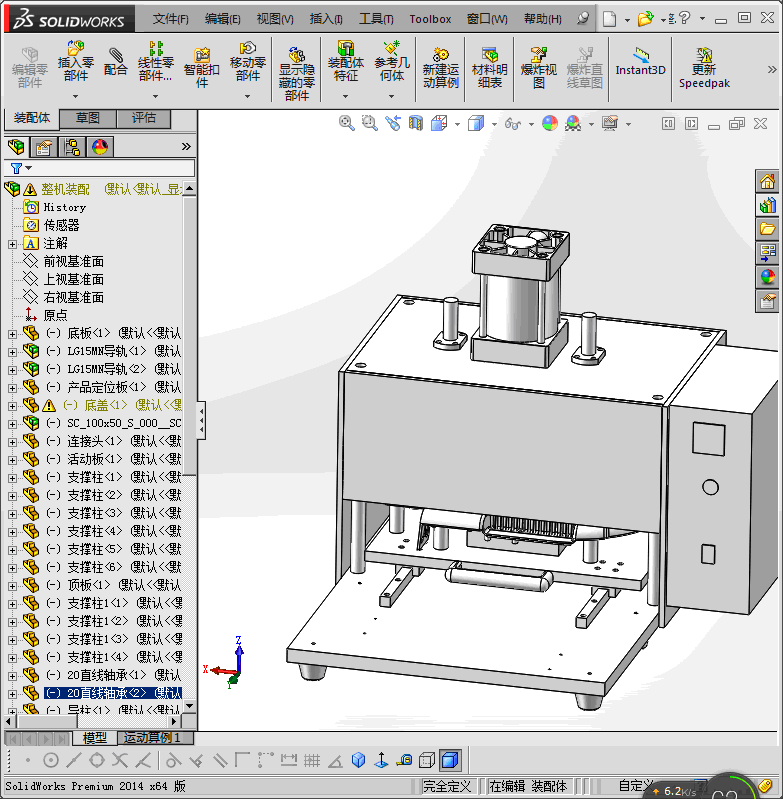783x799 pixels.
Task: Click the 智能扣件 smart fasteners icon
Action: coord(202,68)
